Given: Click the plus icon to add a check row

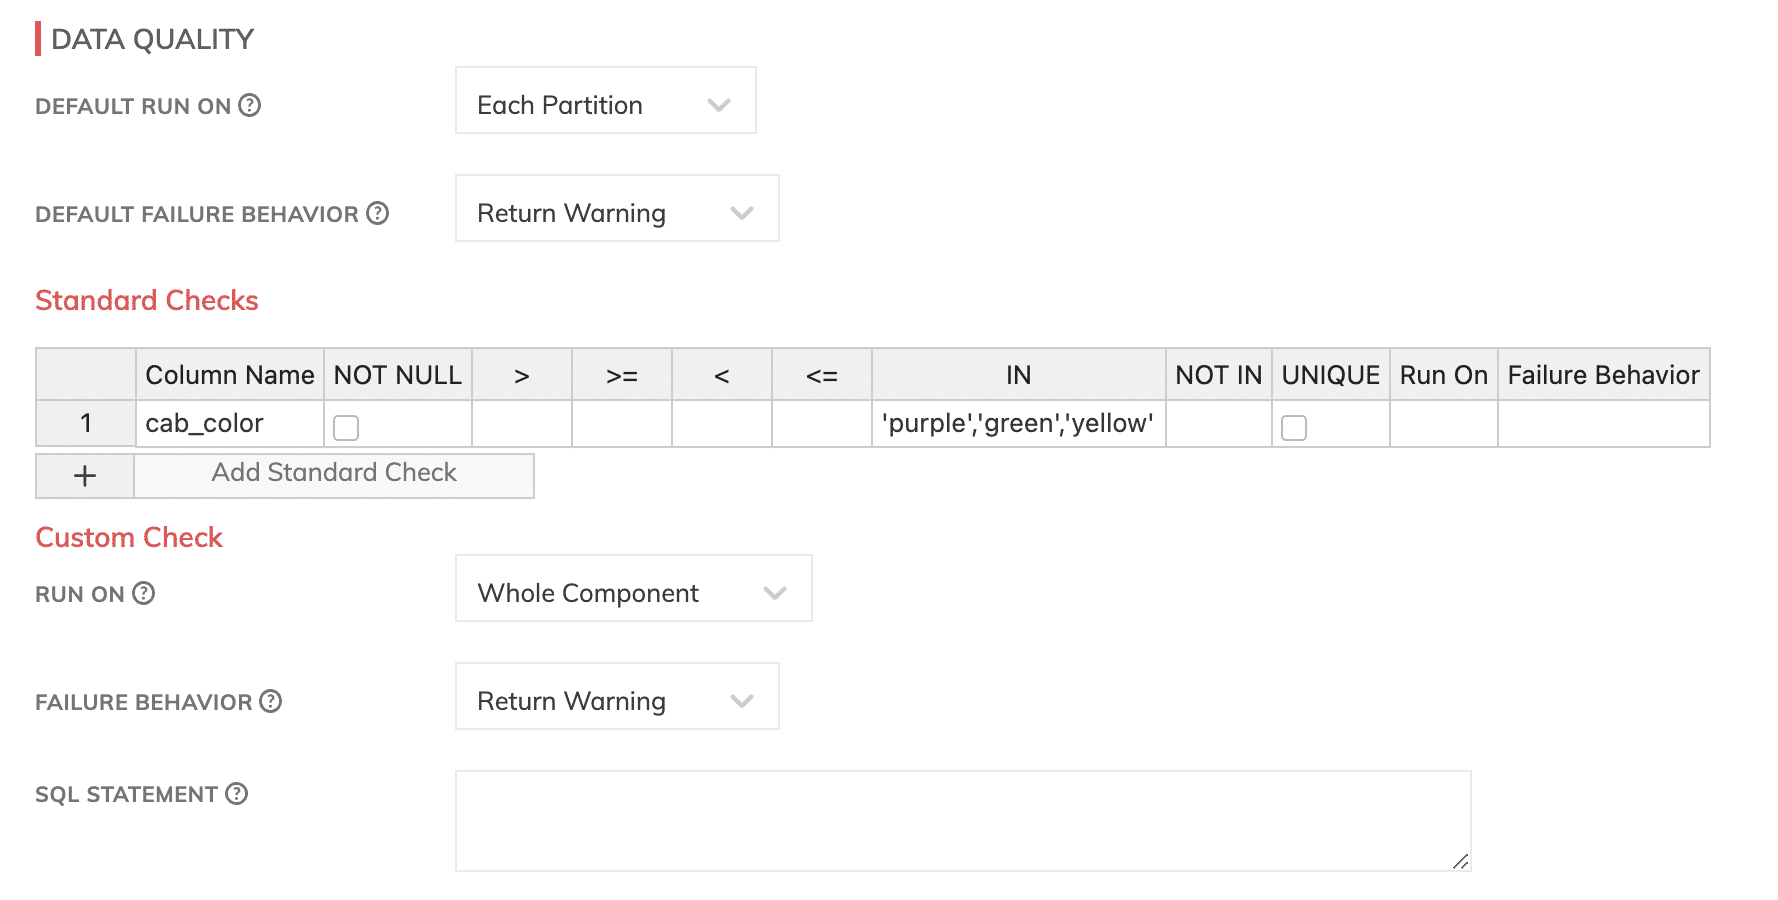Looking at the screenshot, I should coord(85,476).
